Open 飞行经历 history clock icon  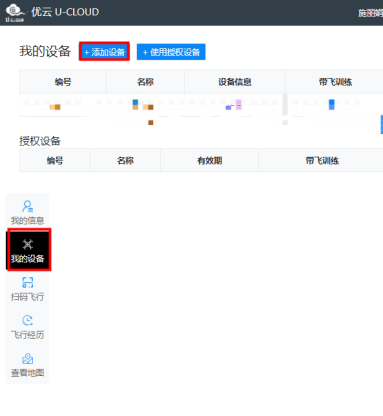coord(27,320)
